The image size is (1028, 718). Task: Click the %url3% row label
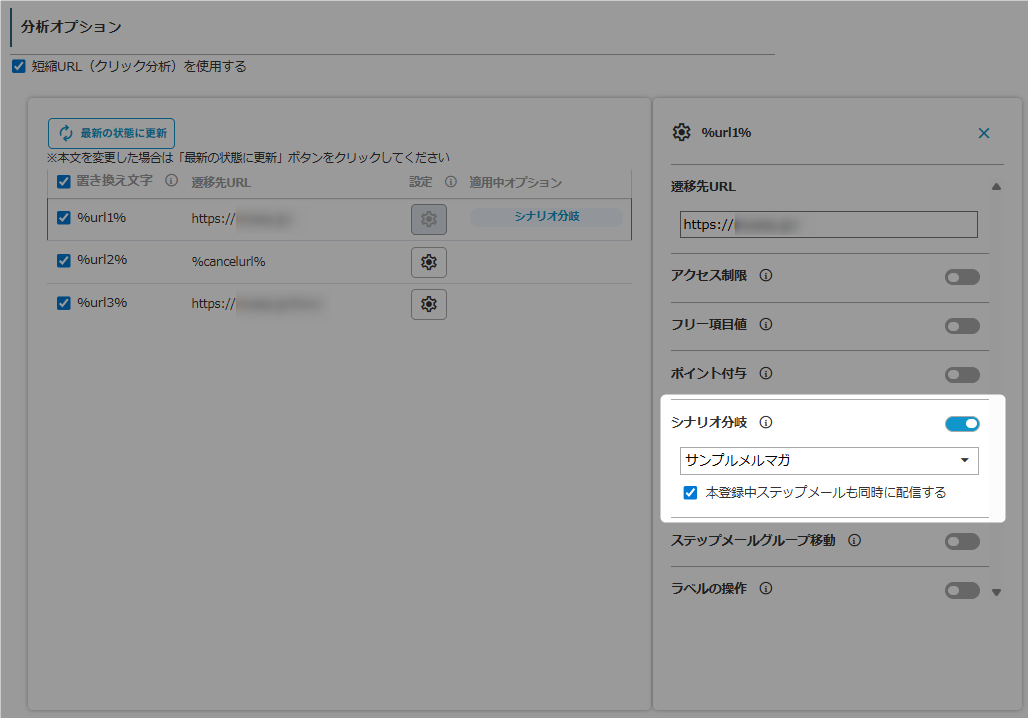[x=102, y=303]
